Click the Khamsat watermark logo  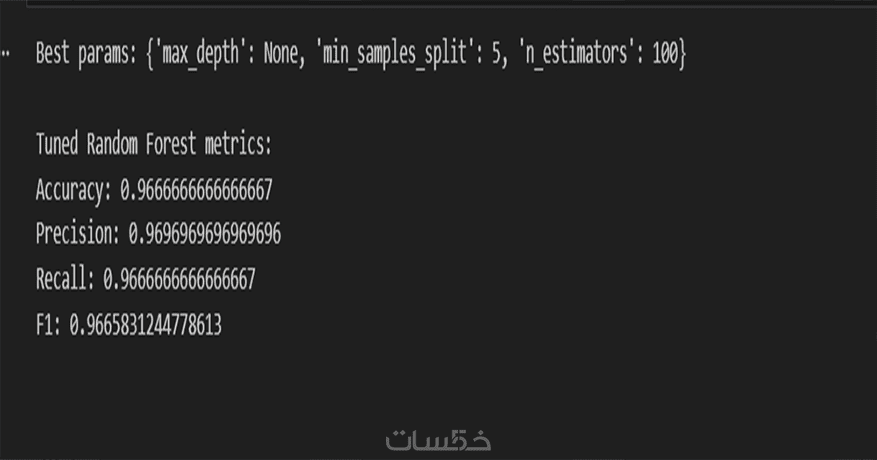point(438,438)
